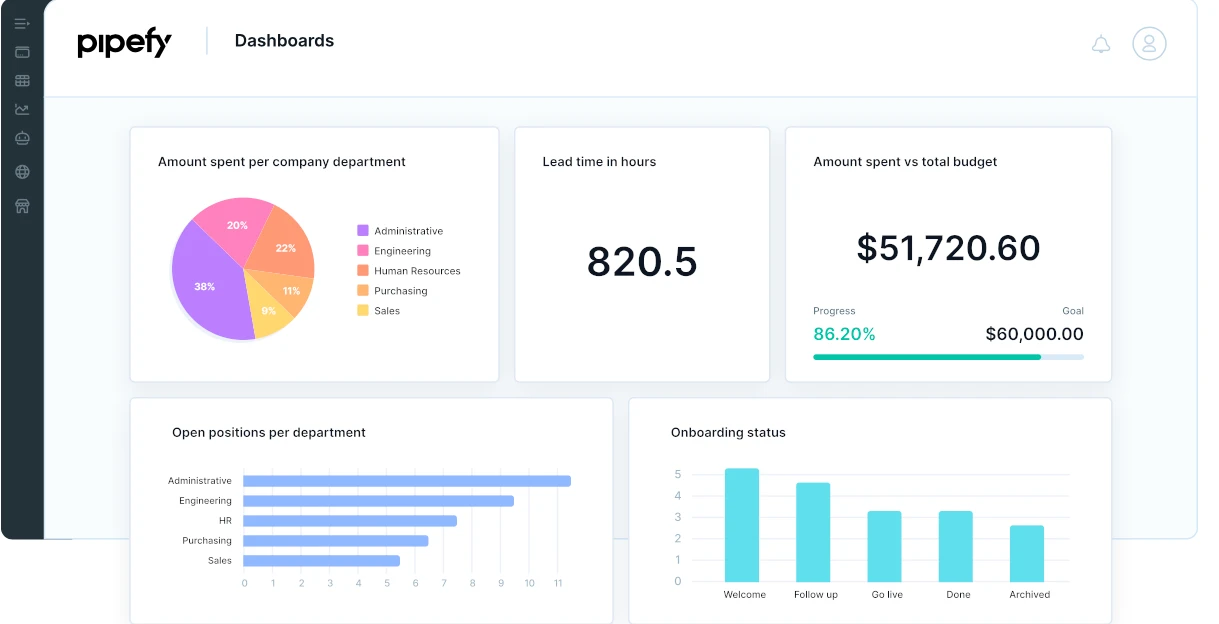Open the robot automation icon
1219x624 pixels.
(22, 139)
